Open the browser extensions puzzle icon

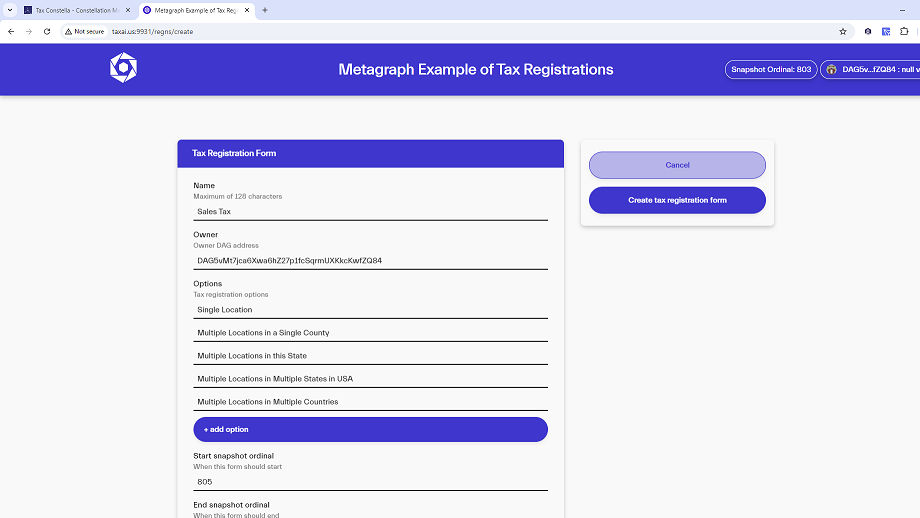click(x=904, y=32)
